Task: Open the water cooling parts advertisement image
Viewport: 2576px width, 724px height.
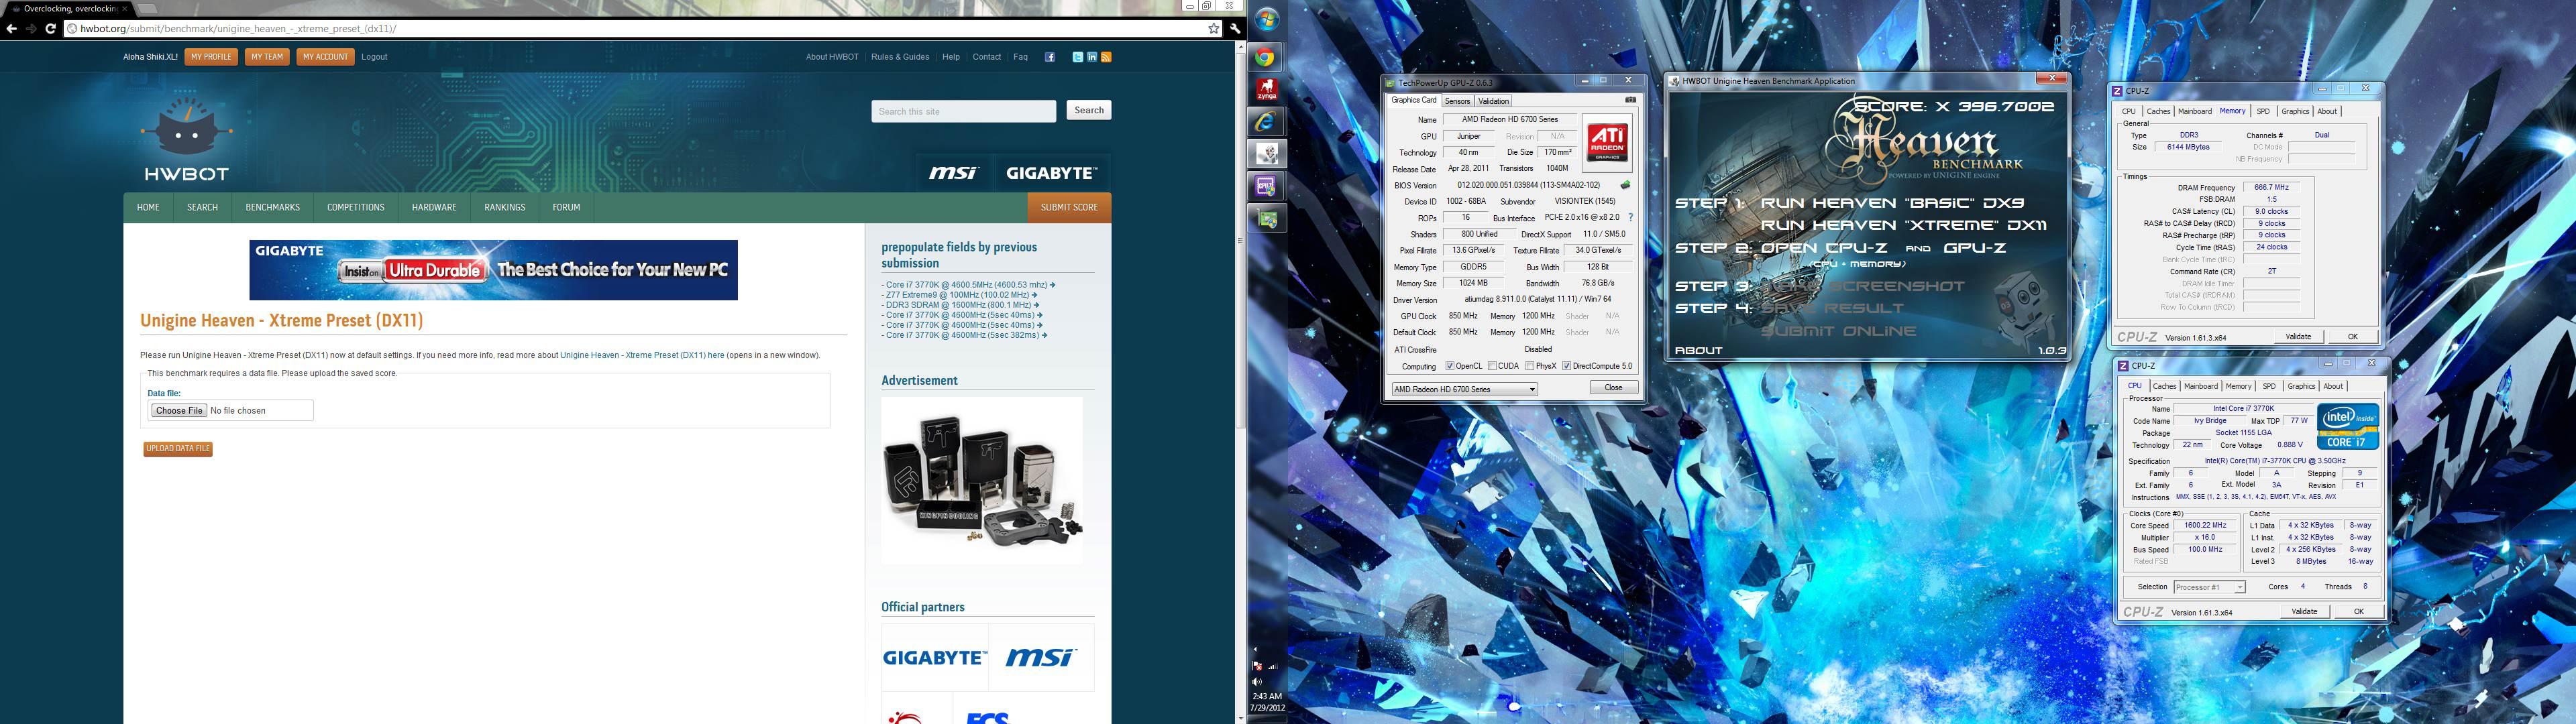Action: tap(981, 481)
